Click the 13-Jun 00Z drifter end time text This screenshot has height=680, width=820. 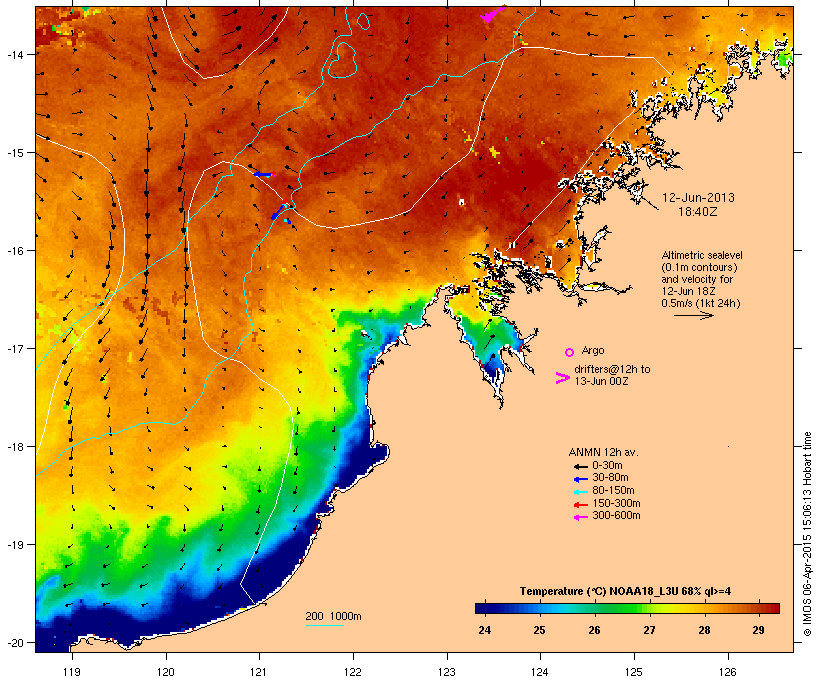601,381
